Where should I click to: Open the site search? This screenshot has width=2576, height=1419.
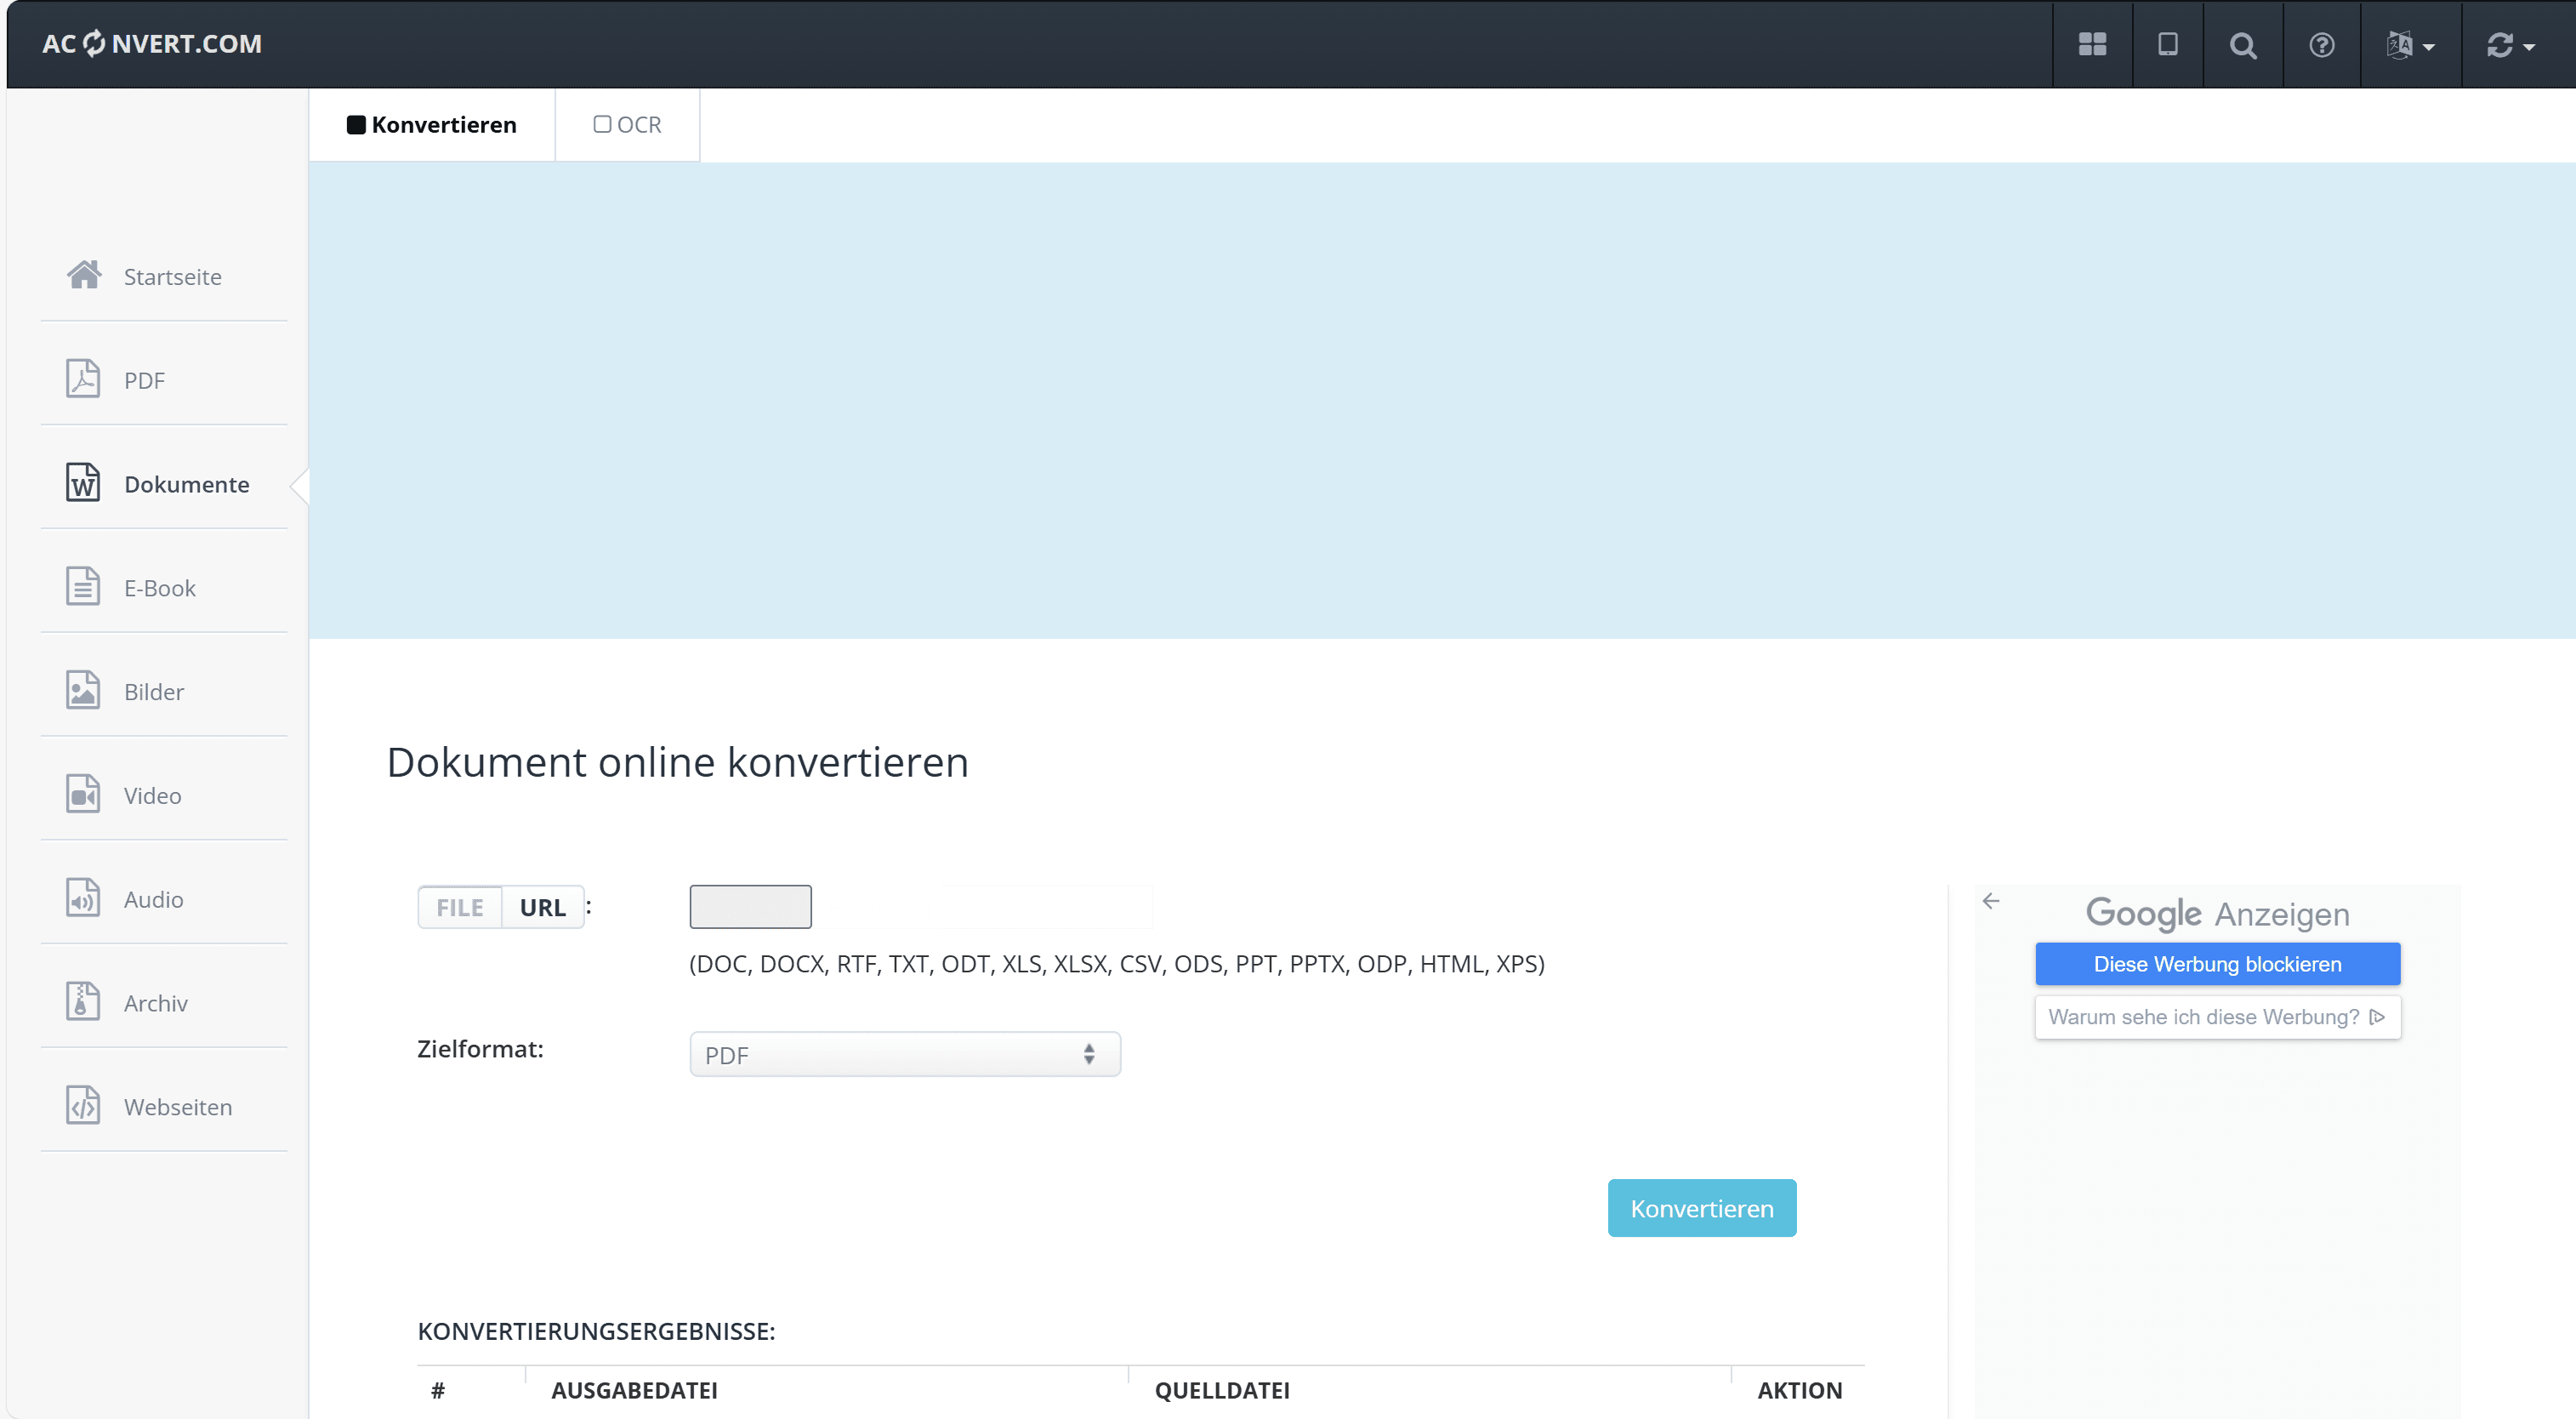(x=2243, y=45)
